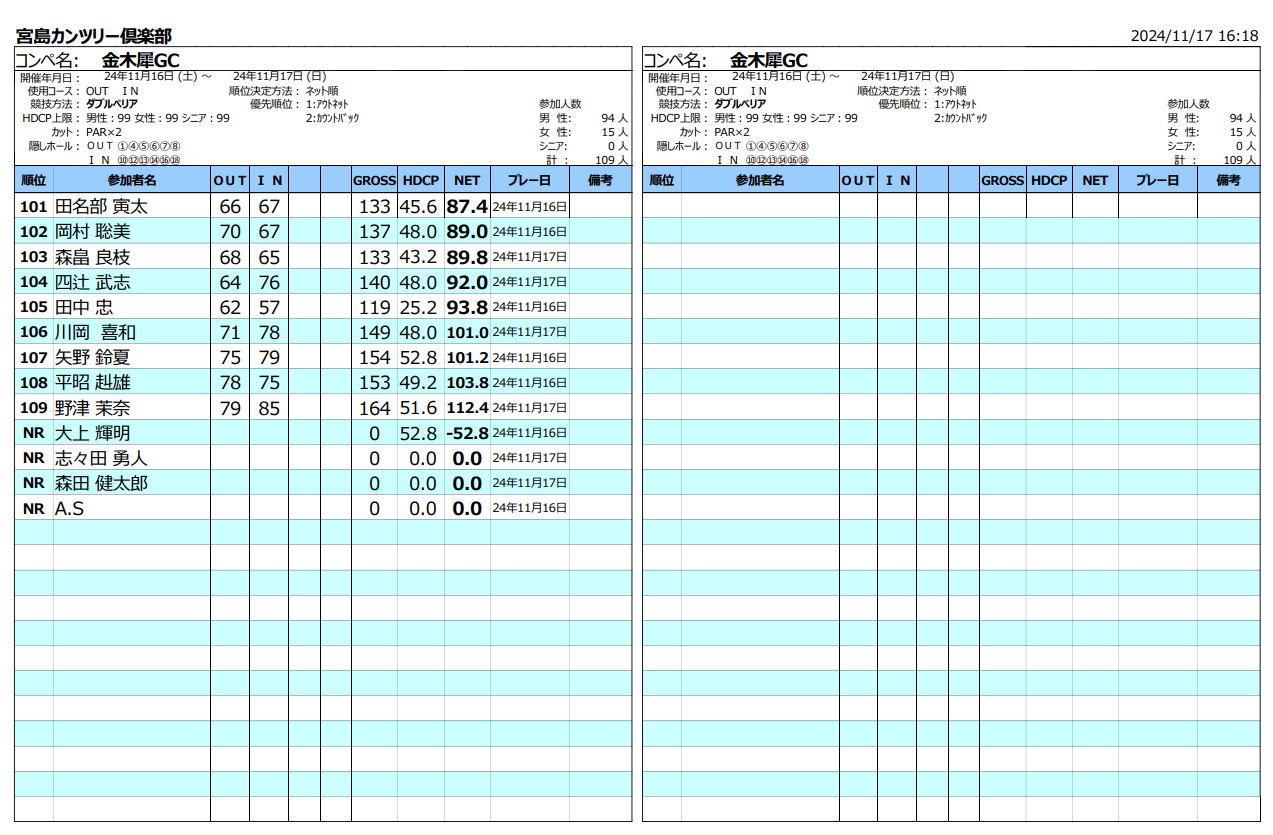The width and height of the screenshot is (1273, 835).
Task: Click rank number 105
Action: 34,307
